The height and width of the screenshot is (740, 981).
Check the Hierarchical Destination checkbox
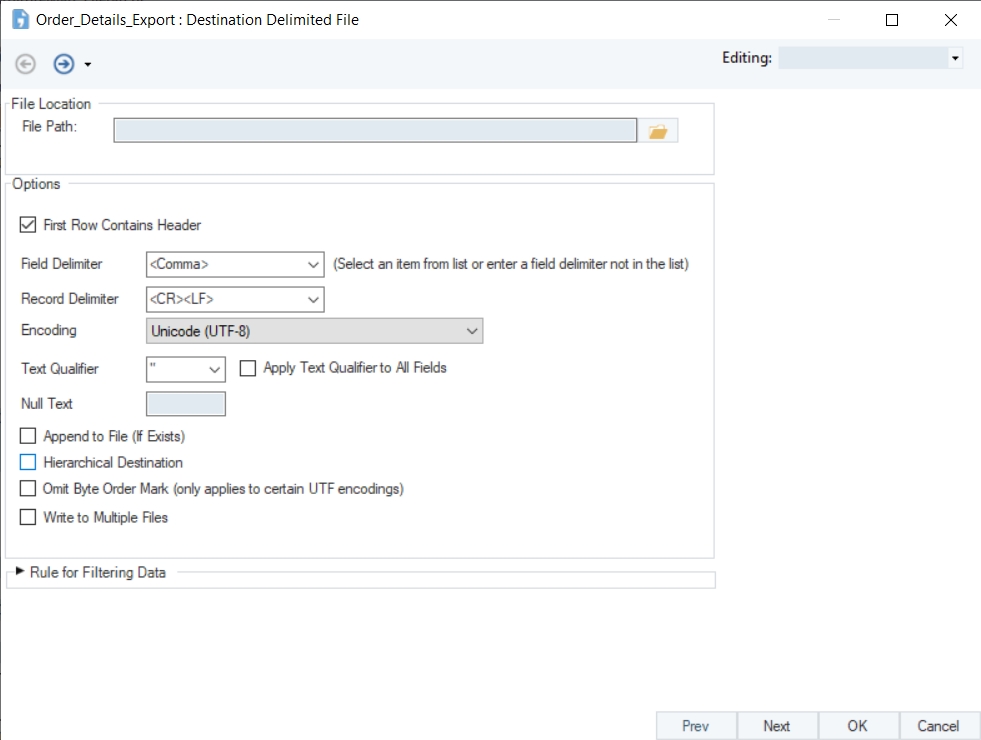click(28, 463)
